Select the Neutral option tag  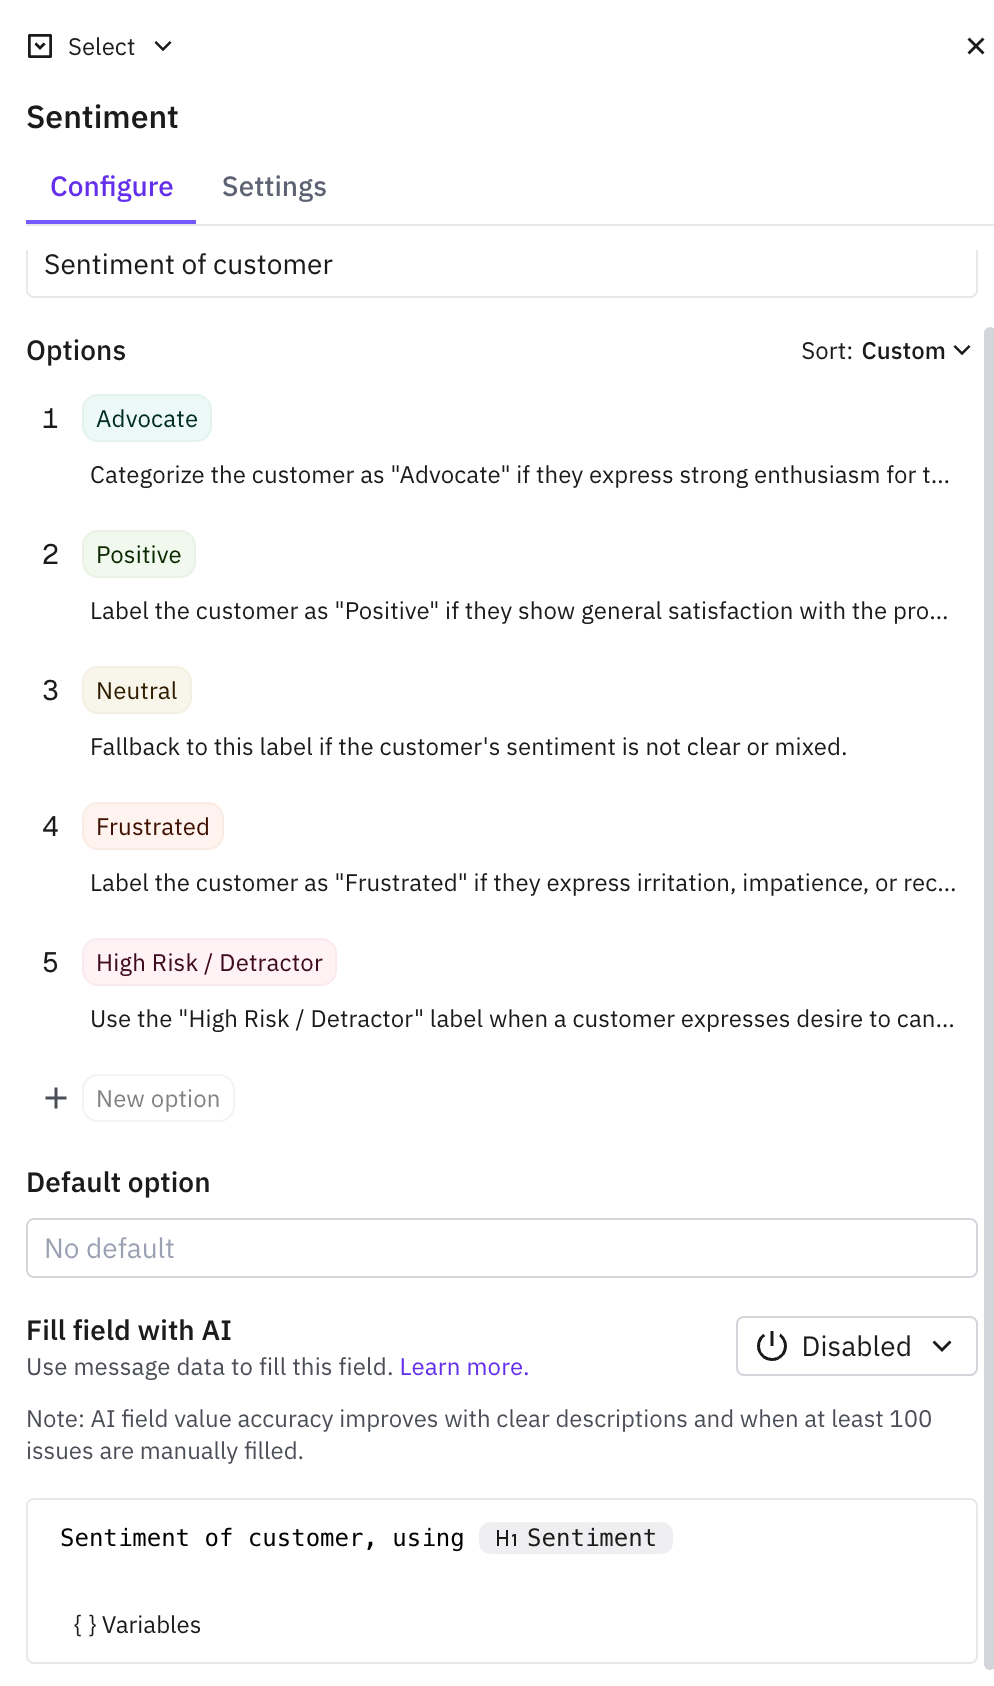pos(137,691)
